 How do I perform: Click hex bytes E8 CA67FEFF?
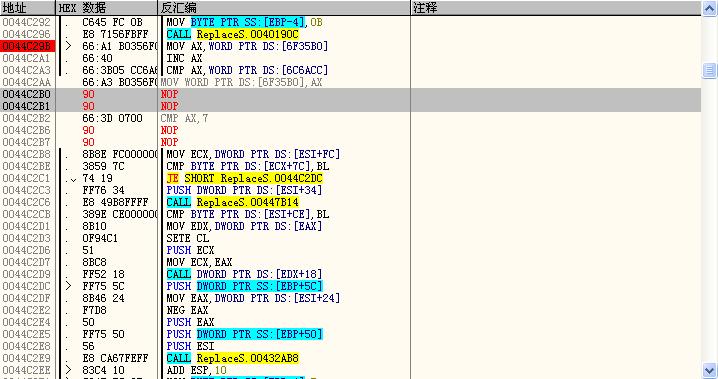click(115, 358)
